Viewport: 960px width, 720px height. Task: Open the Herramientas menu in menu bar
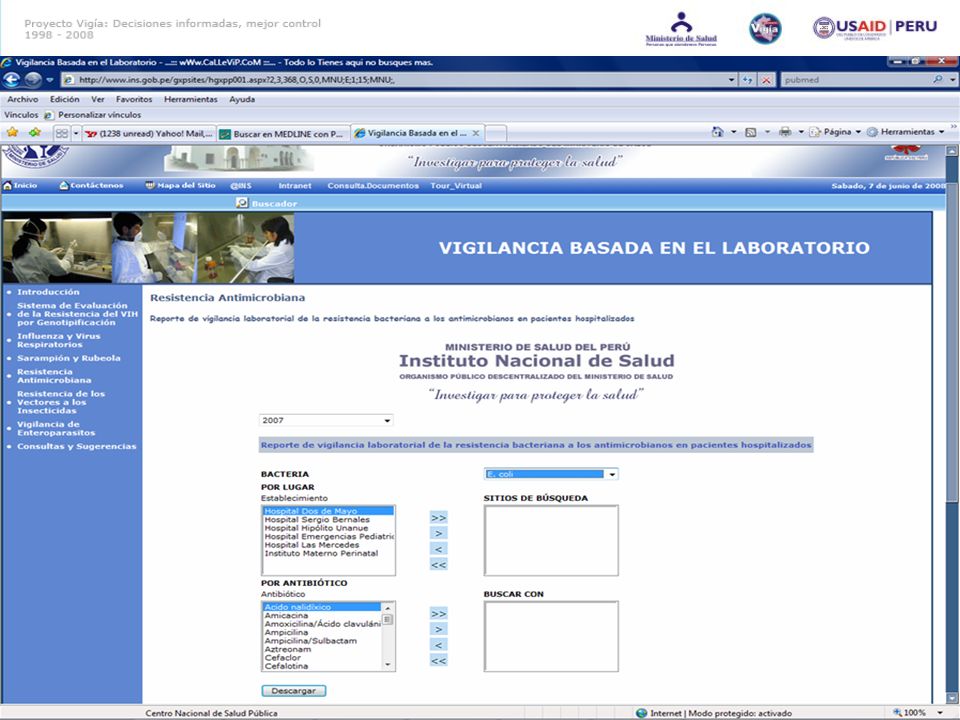(190, 99)
